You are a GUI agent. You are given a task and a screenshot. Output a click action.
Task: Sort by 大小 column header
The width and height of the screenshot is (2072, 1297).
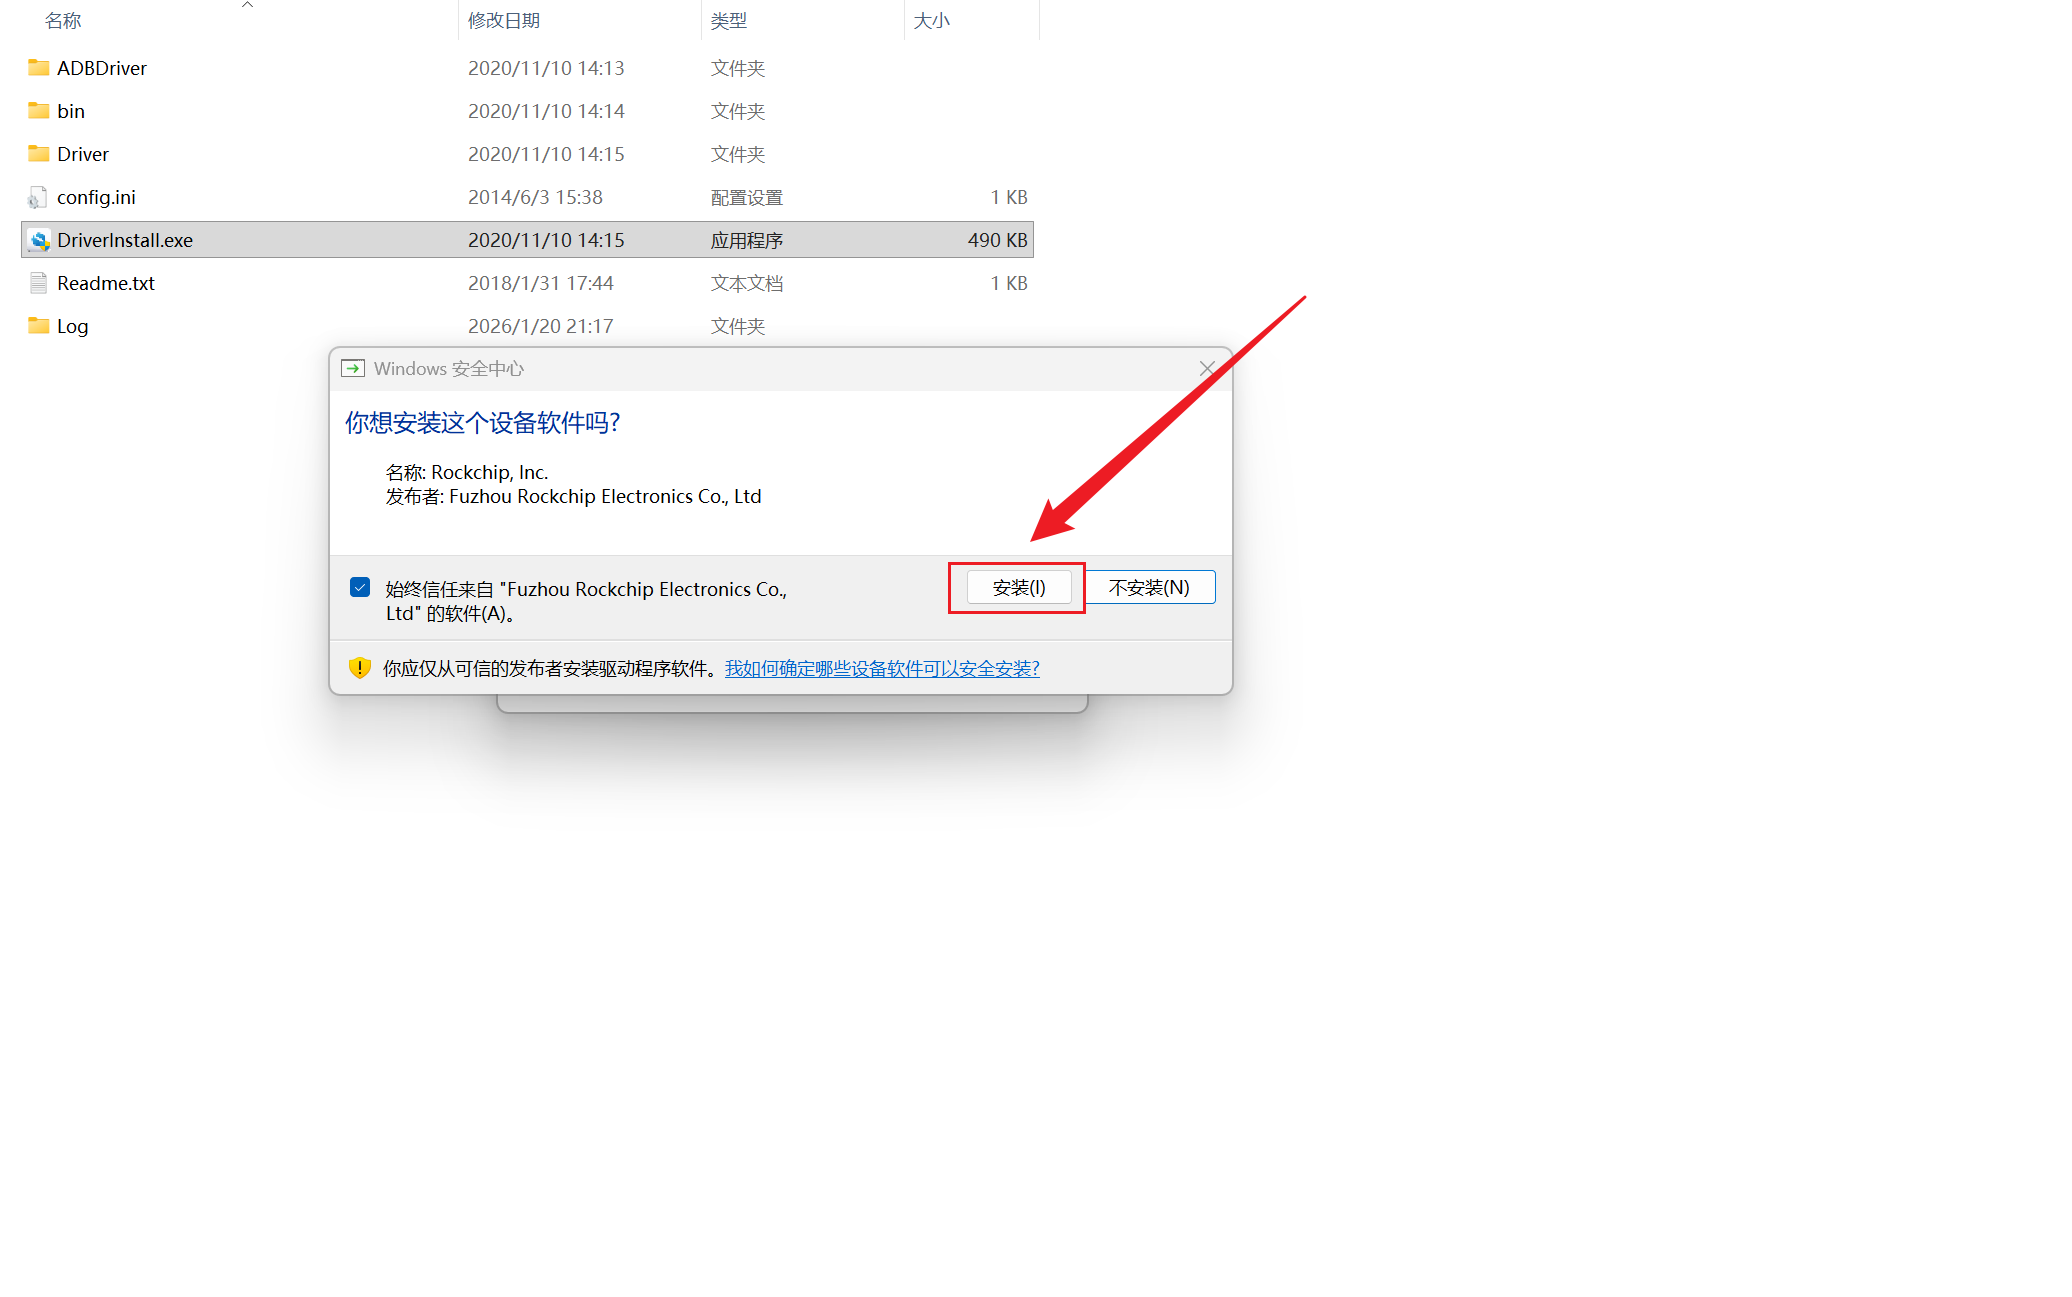[931, 21]
